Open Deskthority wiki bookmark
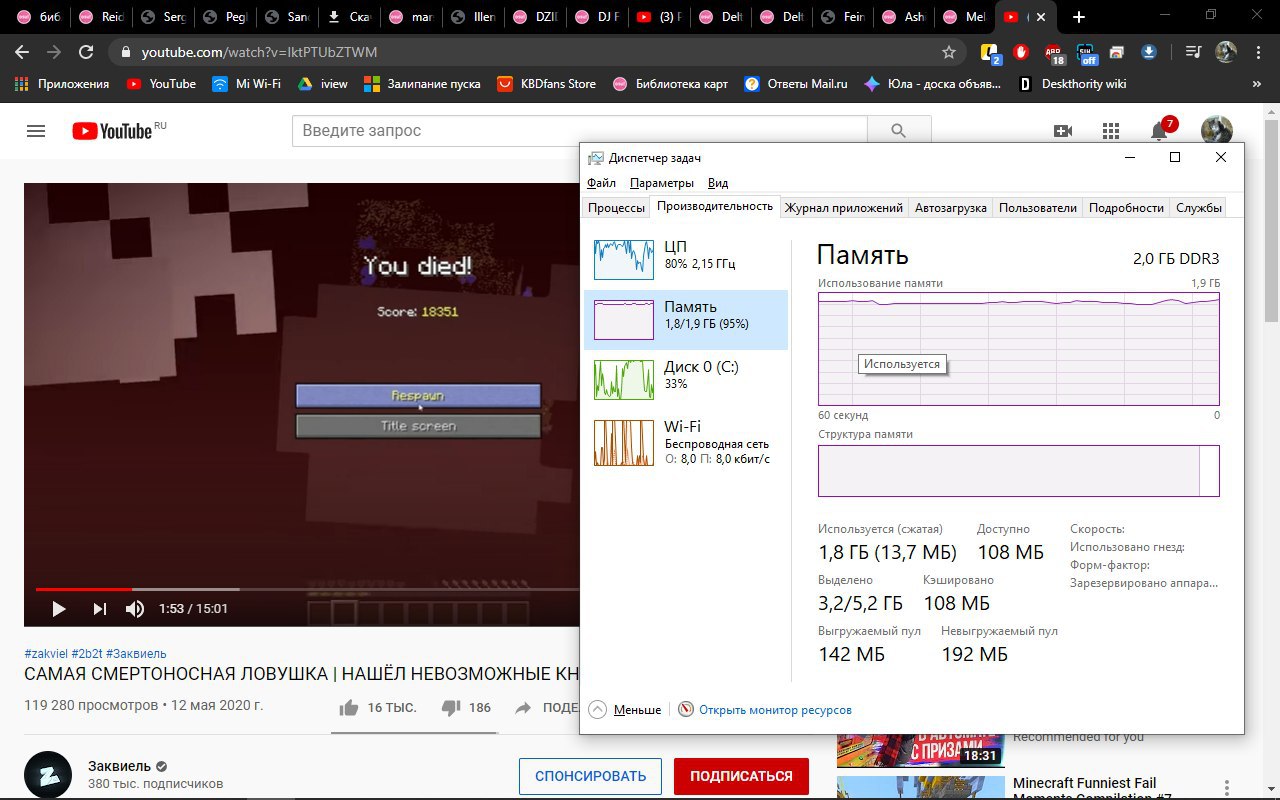 pyautogui.click(x=1072, y=84)
